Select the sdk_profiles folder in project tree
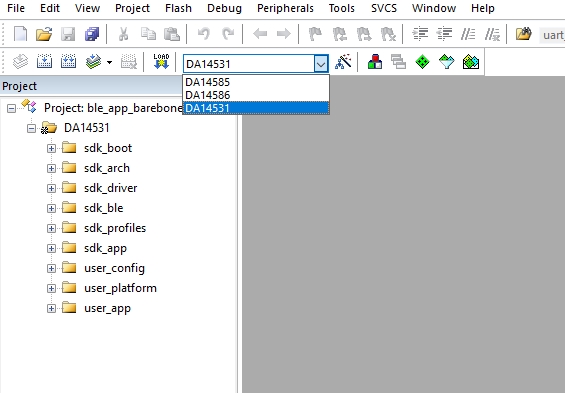 click(115, 228)
